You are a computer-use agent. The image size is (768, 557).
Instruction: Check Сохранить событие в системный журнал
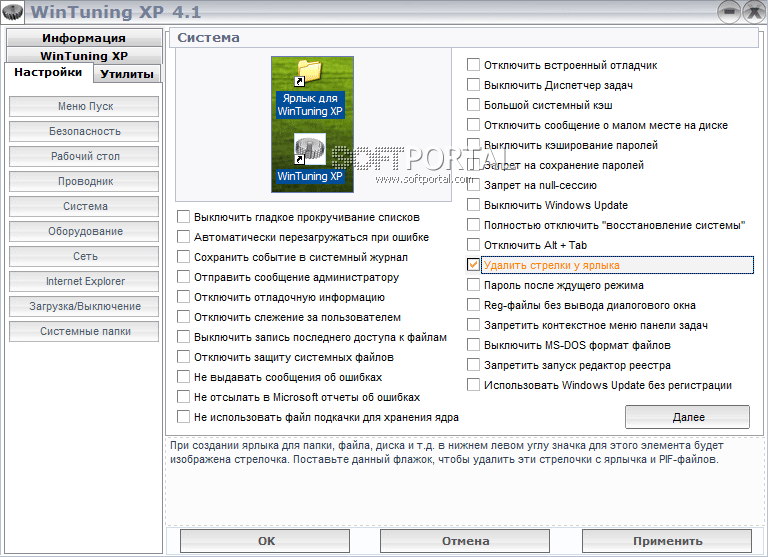pos(183,257)
